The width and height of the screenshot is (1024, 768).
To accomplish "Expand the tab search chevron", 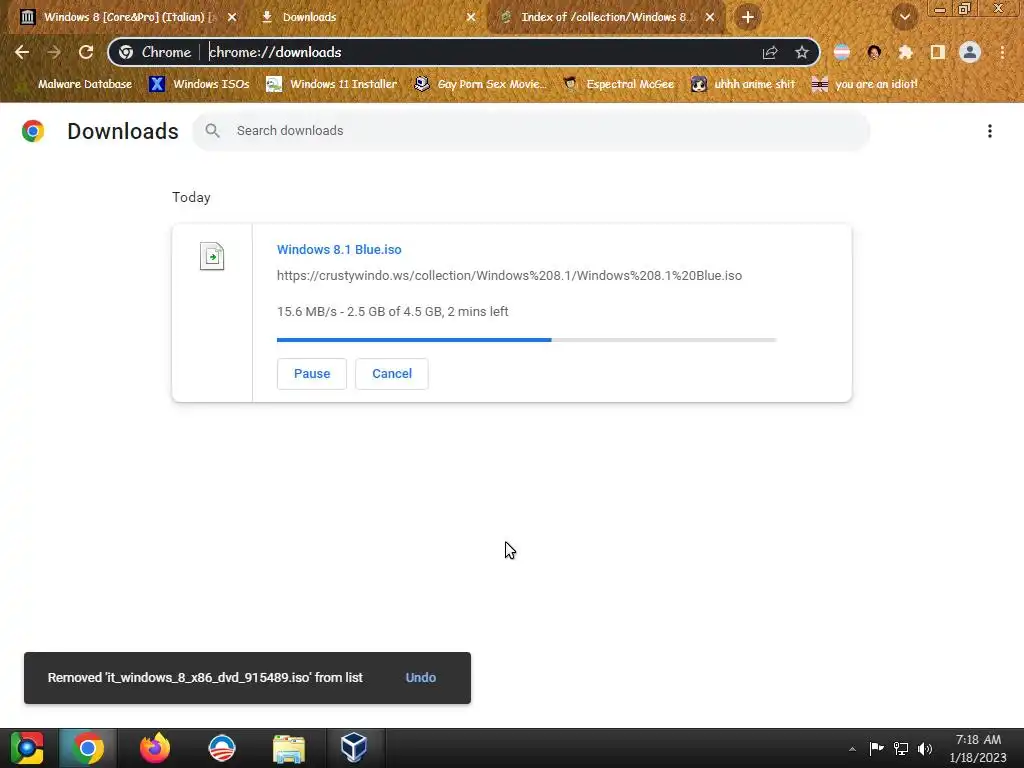I will pos(905,17).
